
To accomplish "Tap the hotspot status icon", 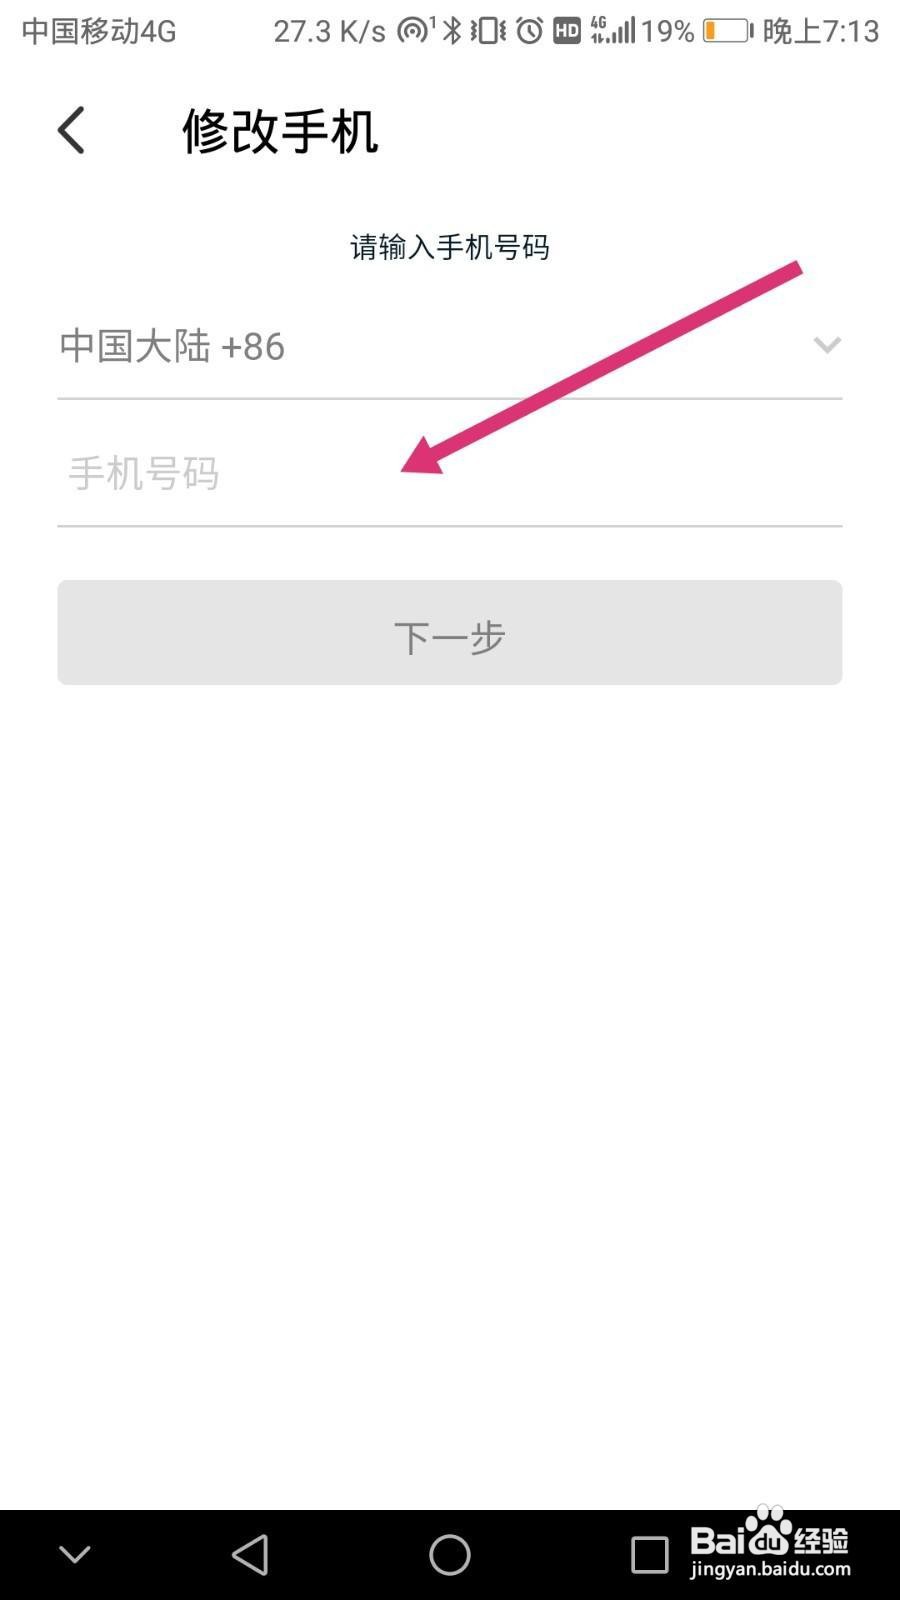I will click(x=413, y=31).
